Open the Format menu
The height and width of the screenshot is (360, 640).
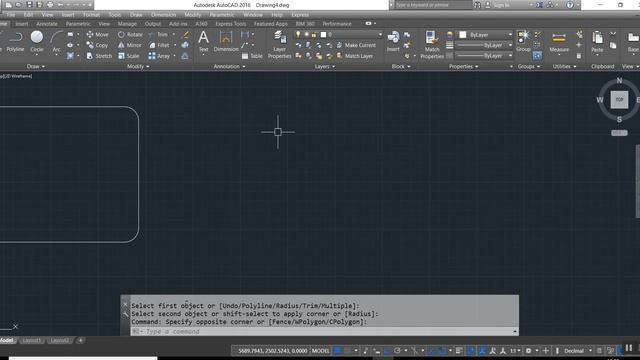[x=91, y=15]
